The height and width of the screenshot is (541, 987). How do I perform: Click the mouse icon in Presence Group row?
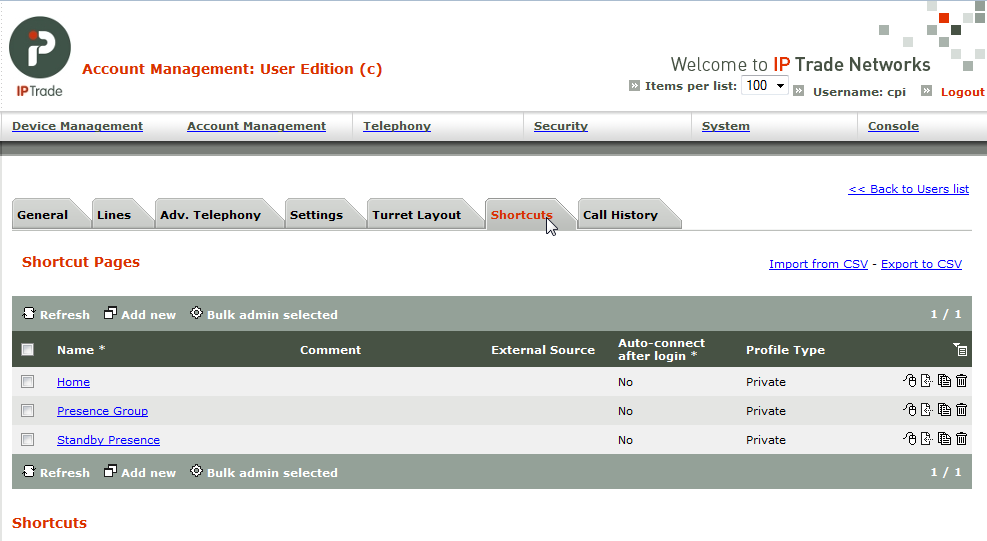click(x=909, y=410)
